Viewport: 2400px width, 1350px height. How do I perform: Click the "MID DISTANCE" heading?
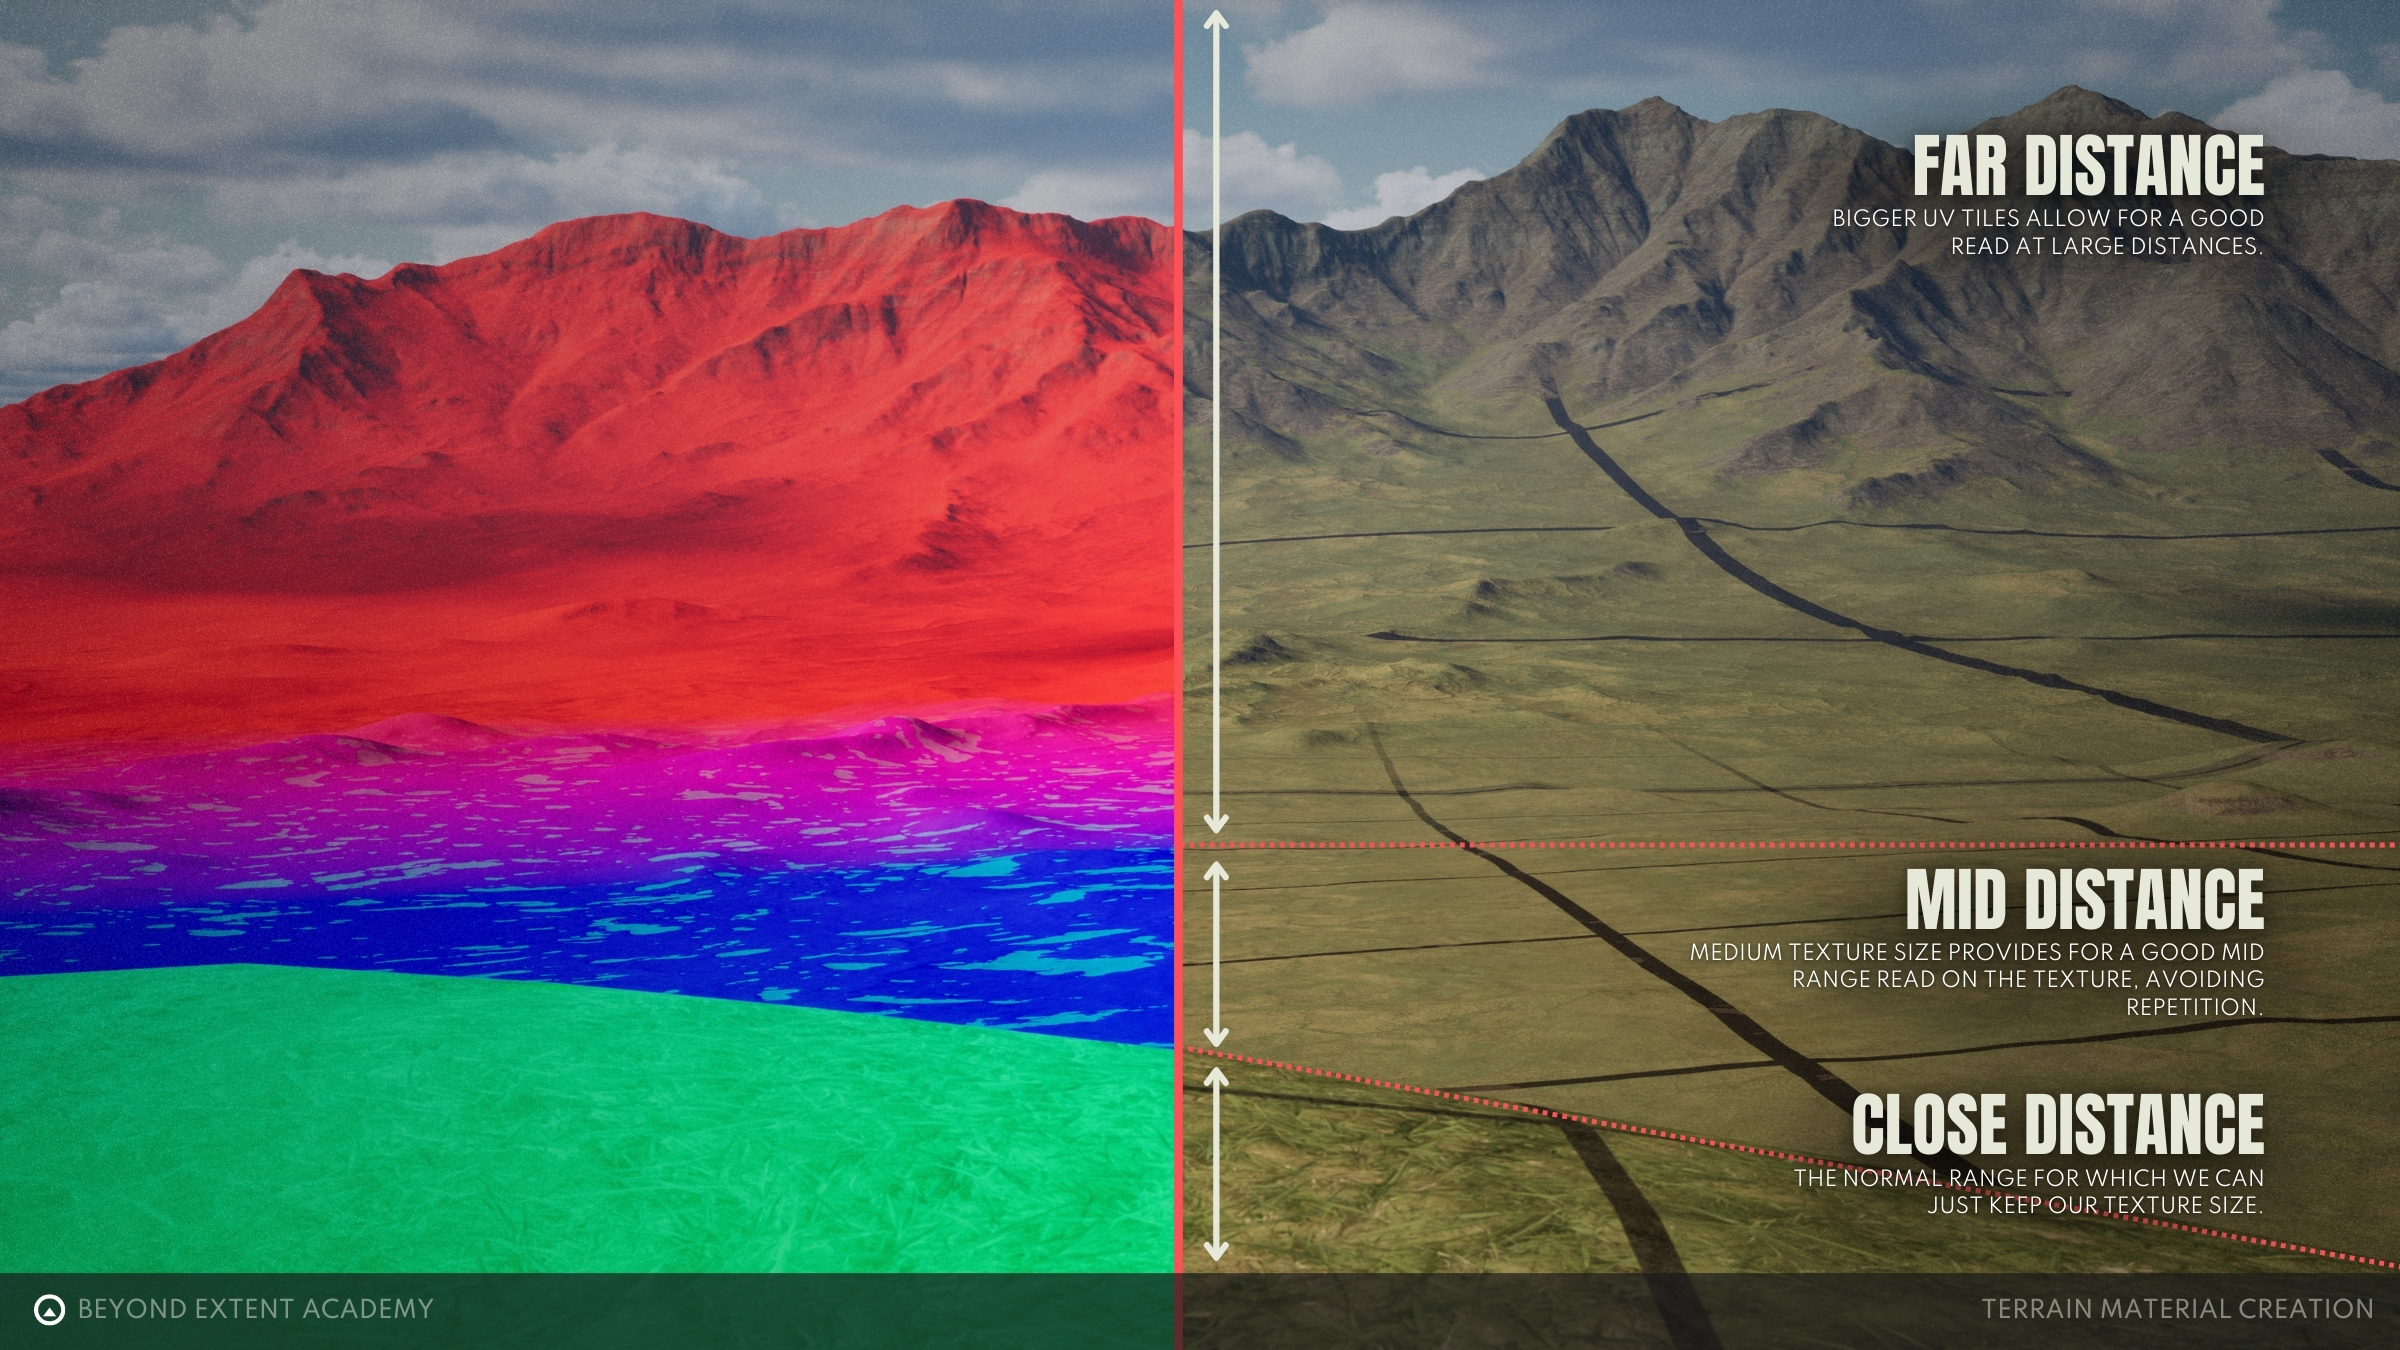[2085, 899]
